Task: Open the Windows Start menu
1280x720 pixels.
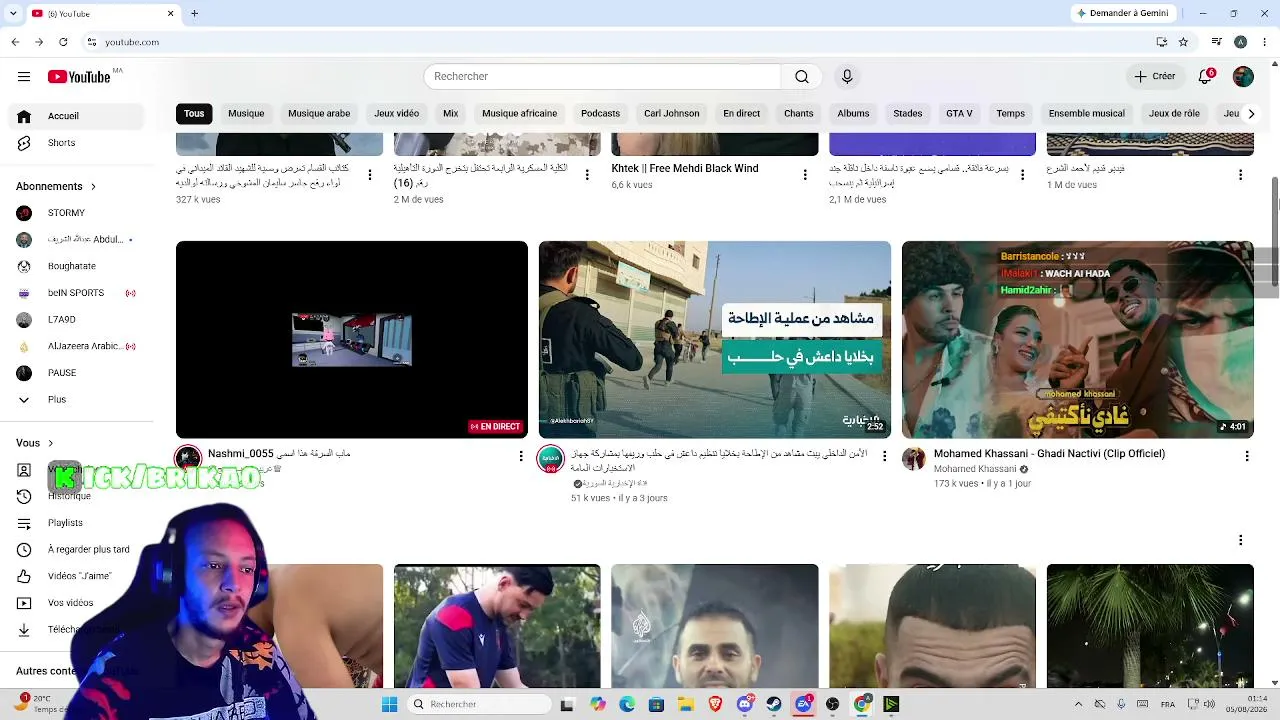Action: [390, 704]
